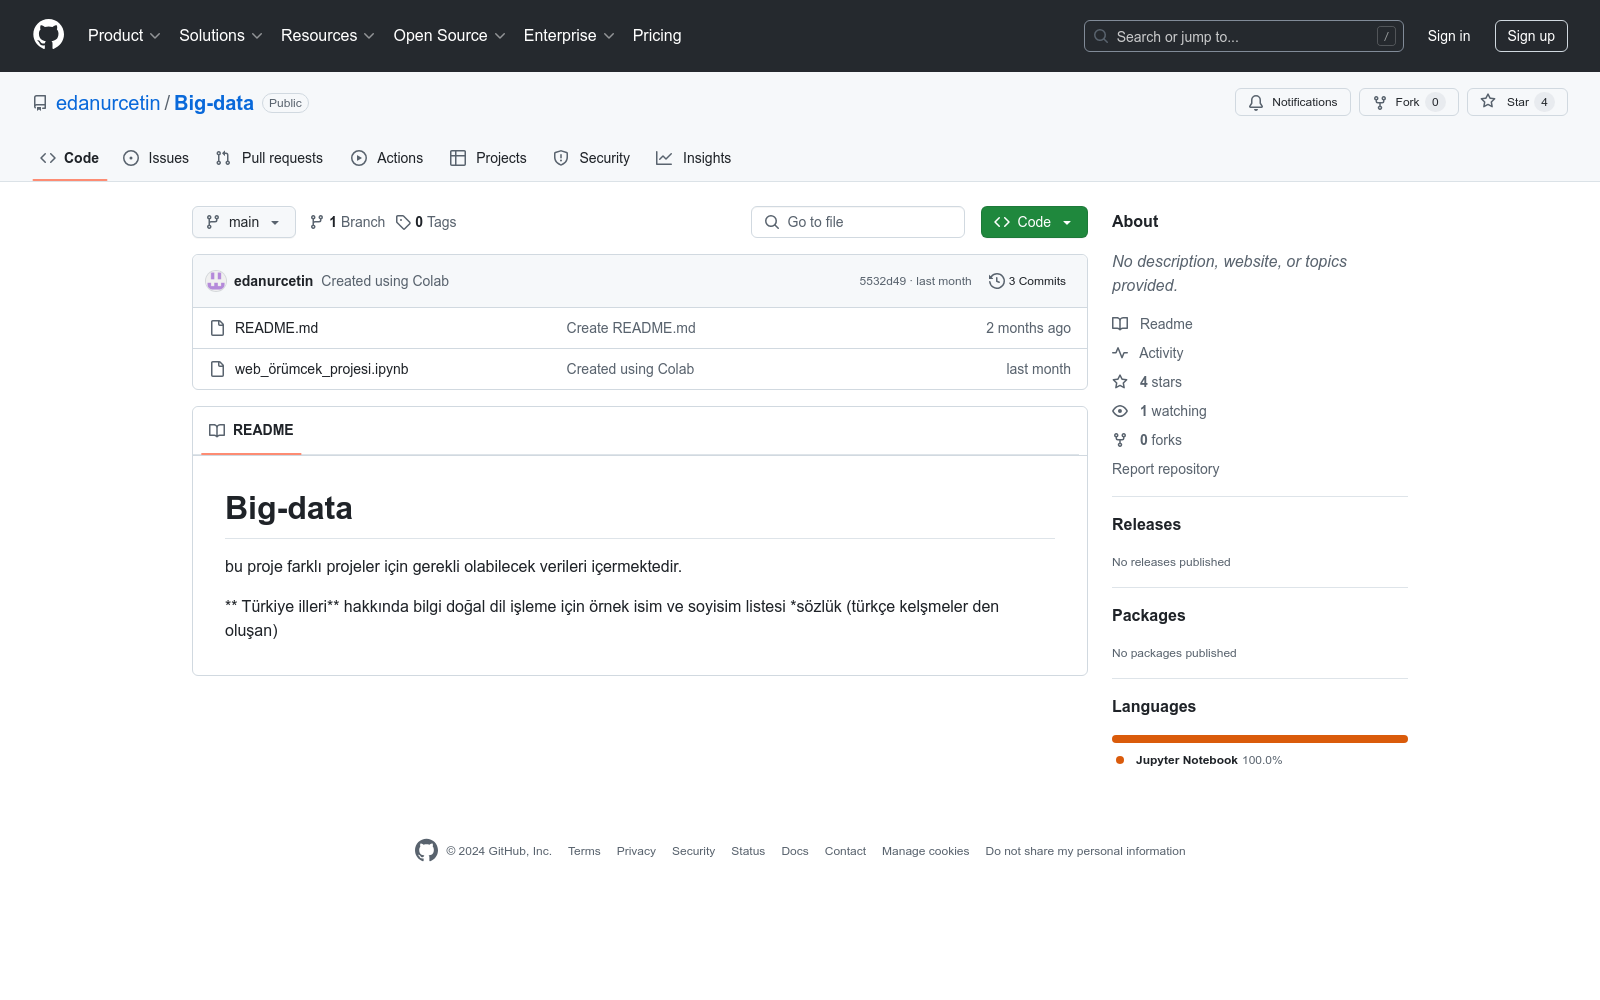This screenshot has height=1000, width=1600.
Task: Click the eye icon beside 1 watching
Action: click(1120, 411)
